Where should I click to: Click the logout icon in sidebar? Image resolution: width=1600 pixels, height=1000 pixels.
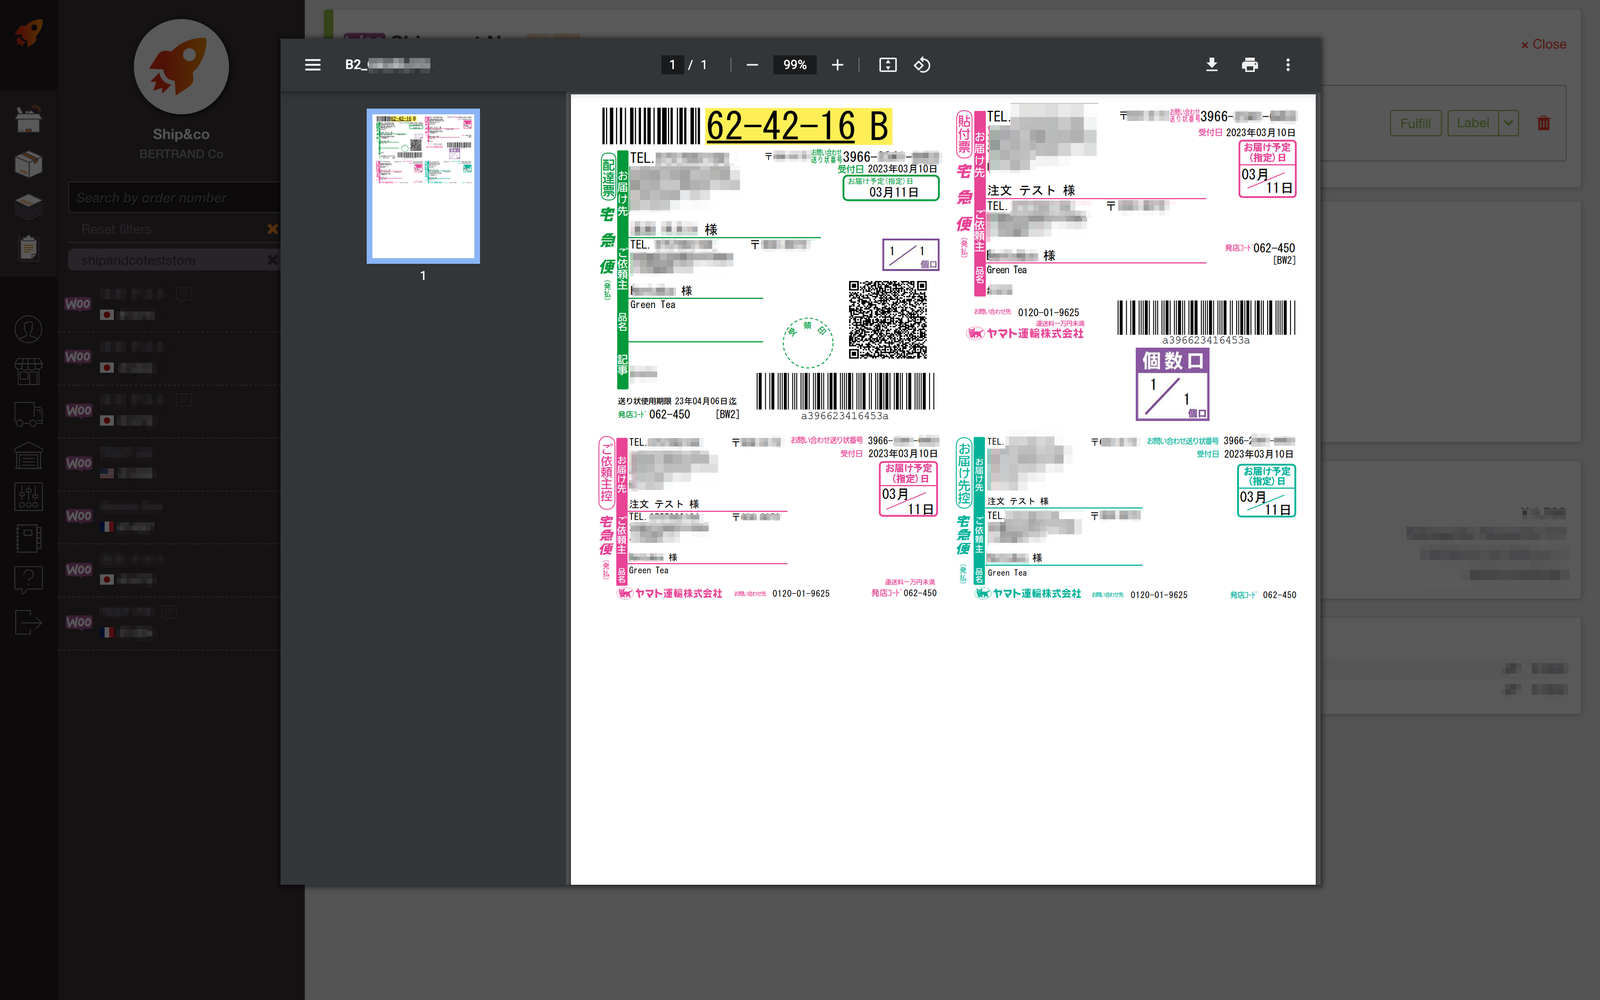pos(29,622)
